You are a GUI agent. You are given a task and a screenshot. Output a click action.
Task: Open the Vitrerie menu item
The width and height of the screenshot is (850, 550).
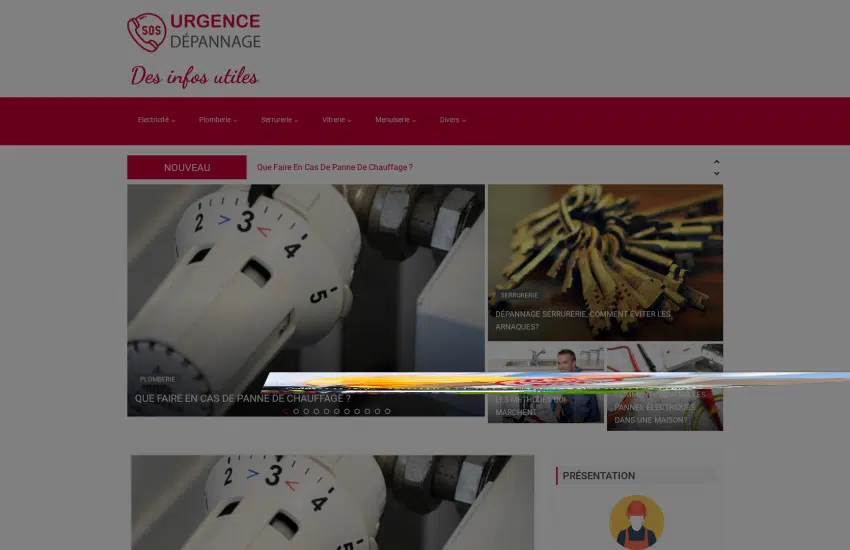(336, 120)
